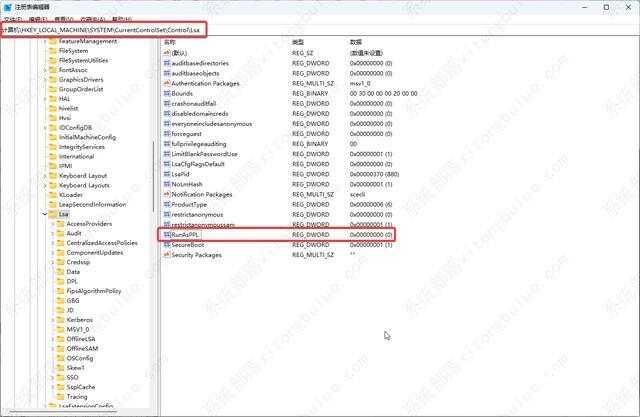Viewport: 640px width, 417px height.
Task: Click the Bounds binary value icon
Action: (167, 93)
